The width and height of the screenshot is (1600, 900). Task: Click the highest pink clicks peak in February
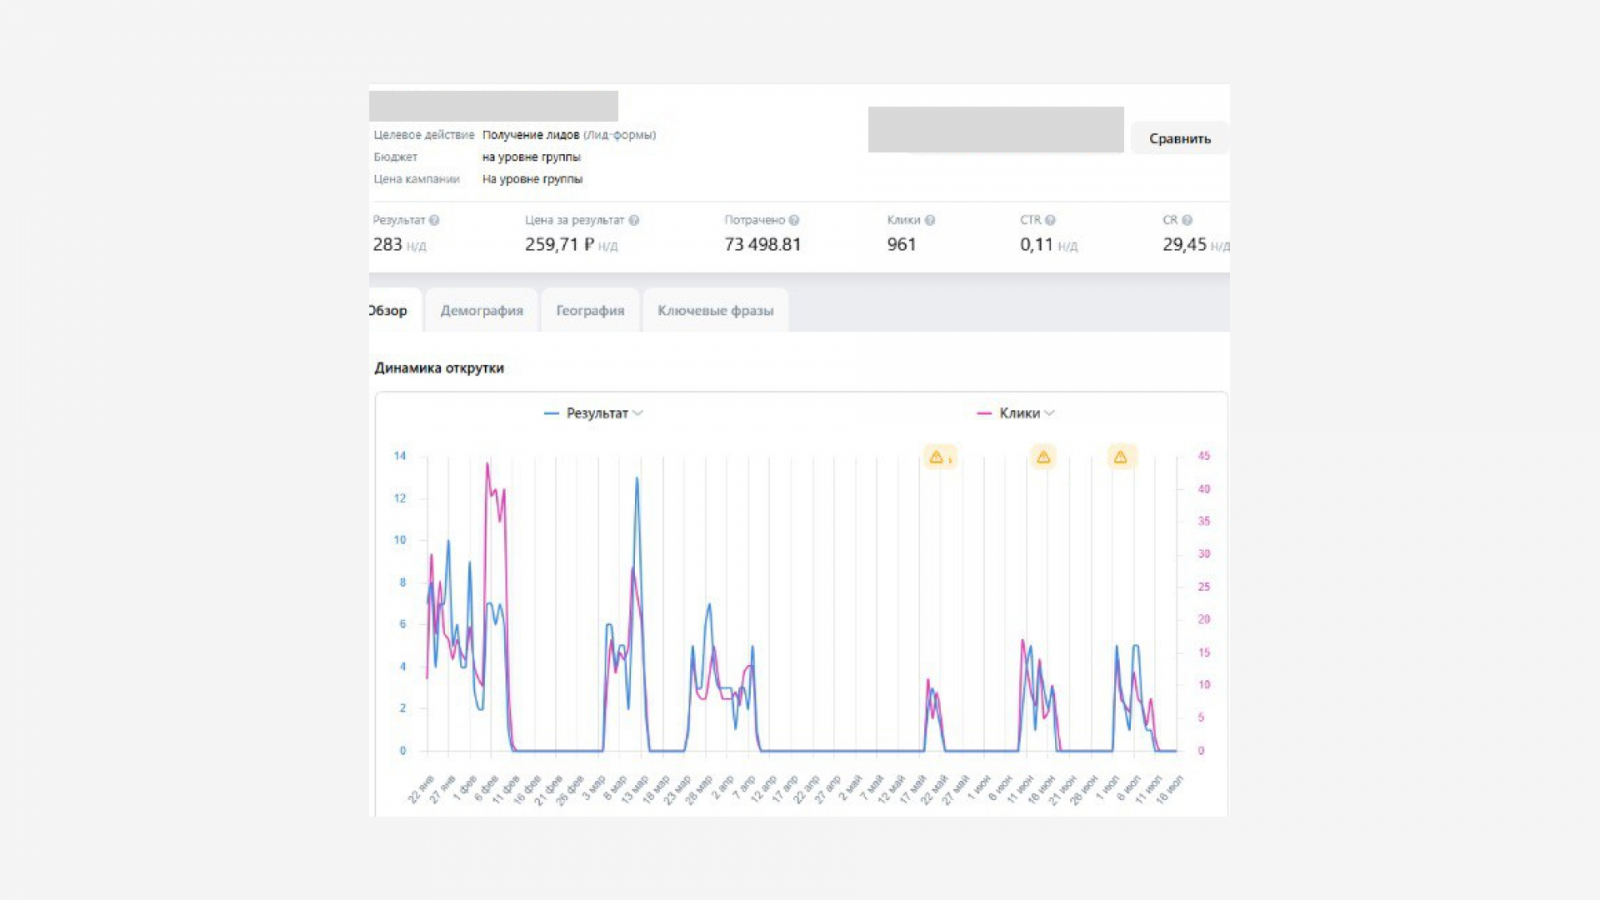(488, 464)
